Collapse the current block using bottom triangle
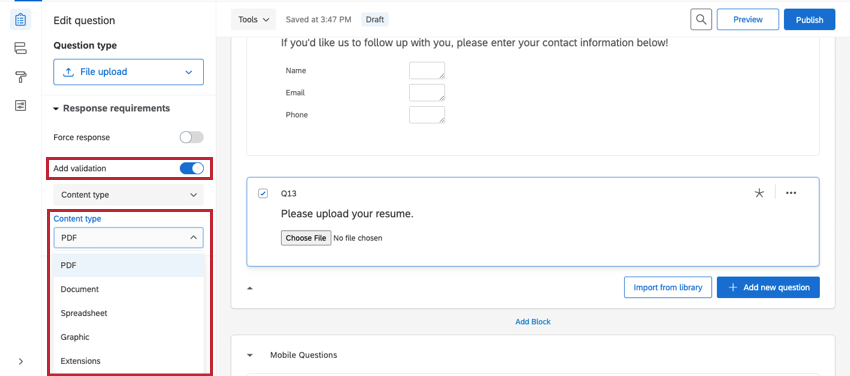This screenshot has height=376, width=850. pos(250,288)
